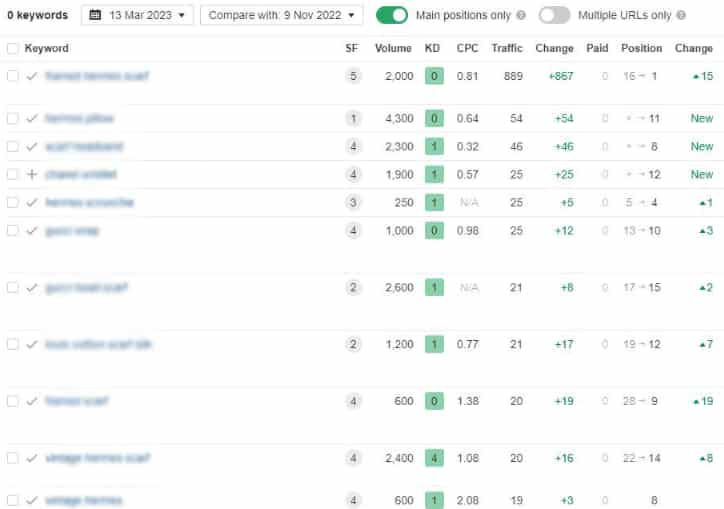
Task: Click the KD column header
Action: (x=432, y=48)
